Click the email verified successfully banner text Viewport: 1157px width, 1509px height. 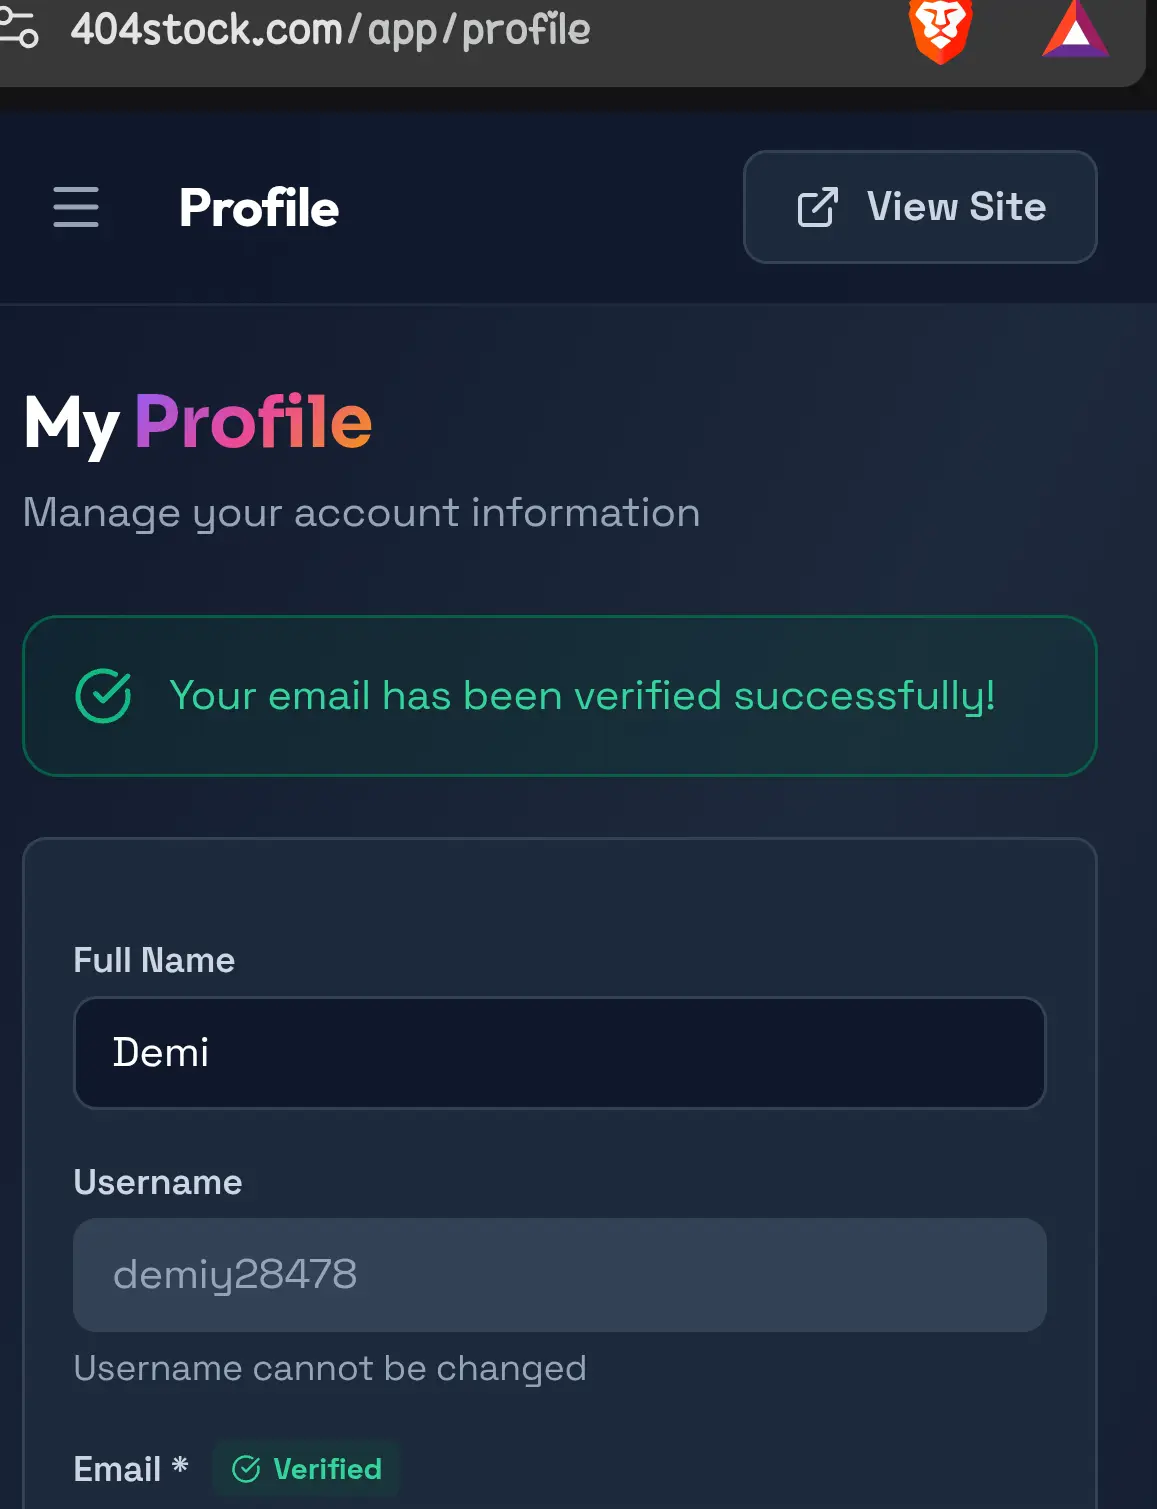[583, 696]
